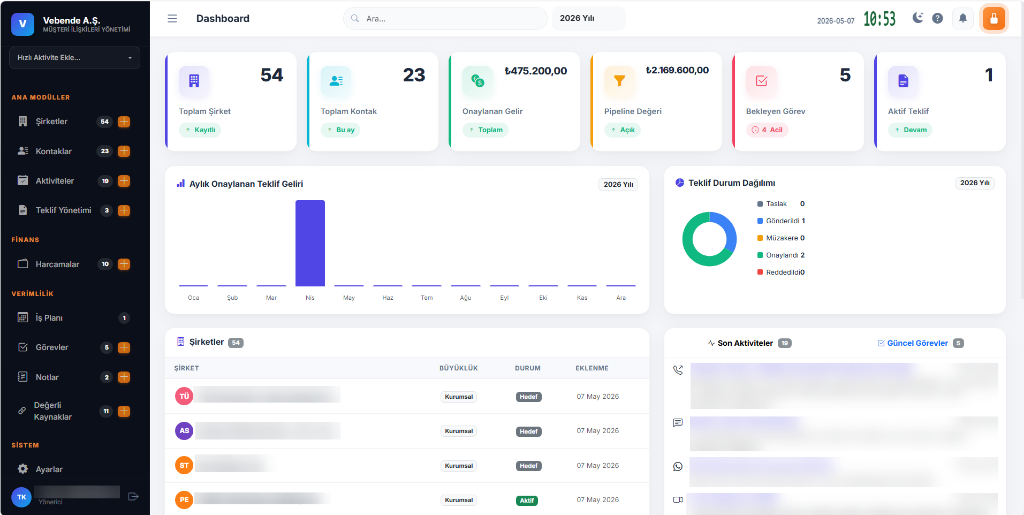Image resolution: width=1024 pixels, height=515 pixels.
Task: Click the PE company row avatar
Action: tap(184, 501)
